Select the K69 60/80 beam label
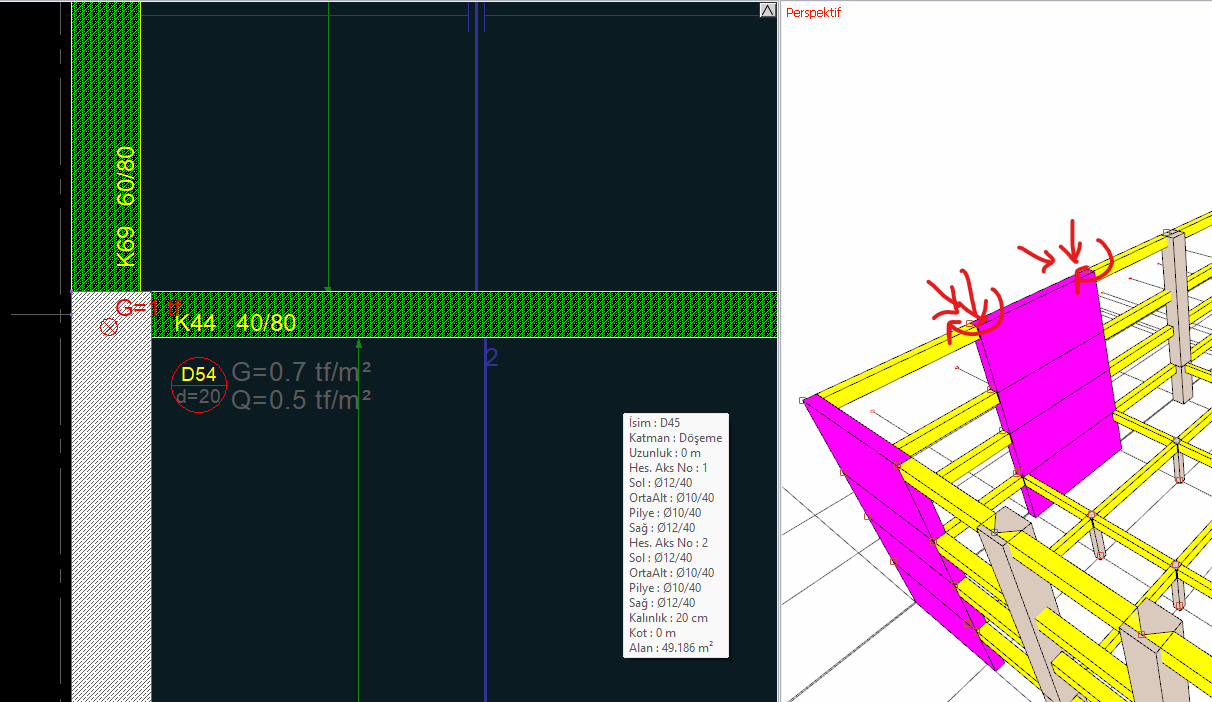This screenshot has height=702, width=1212. pos(126,206)
